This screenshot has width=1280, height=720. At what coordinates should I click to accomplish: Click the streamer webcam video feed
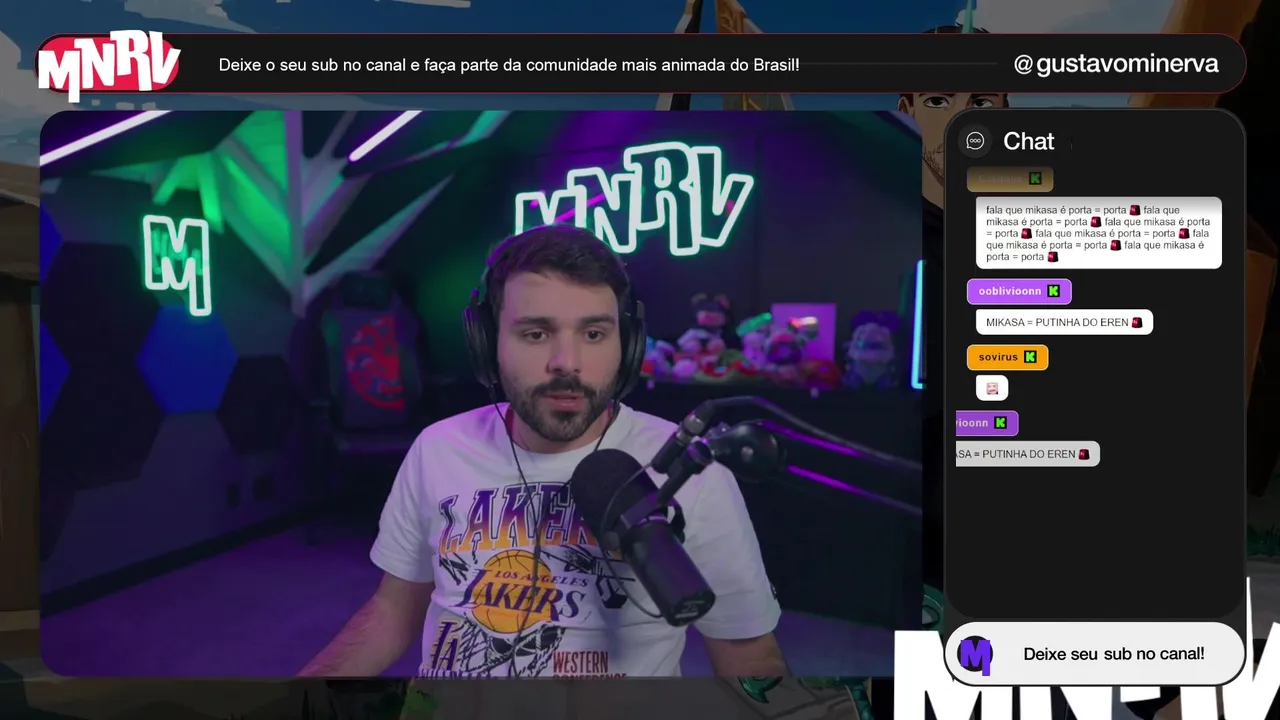click(481, 393)
